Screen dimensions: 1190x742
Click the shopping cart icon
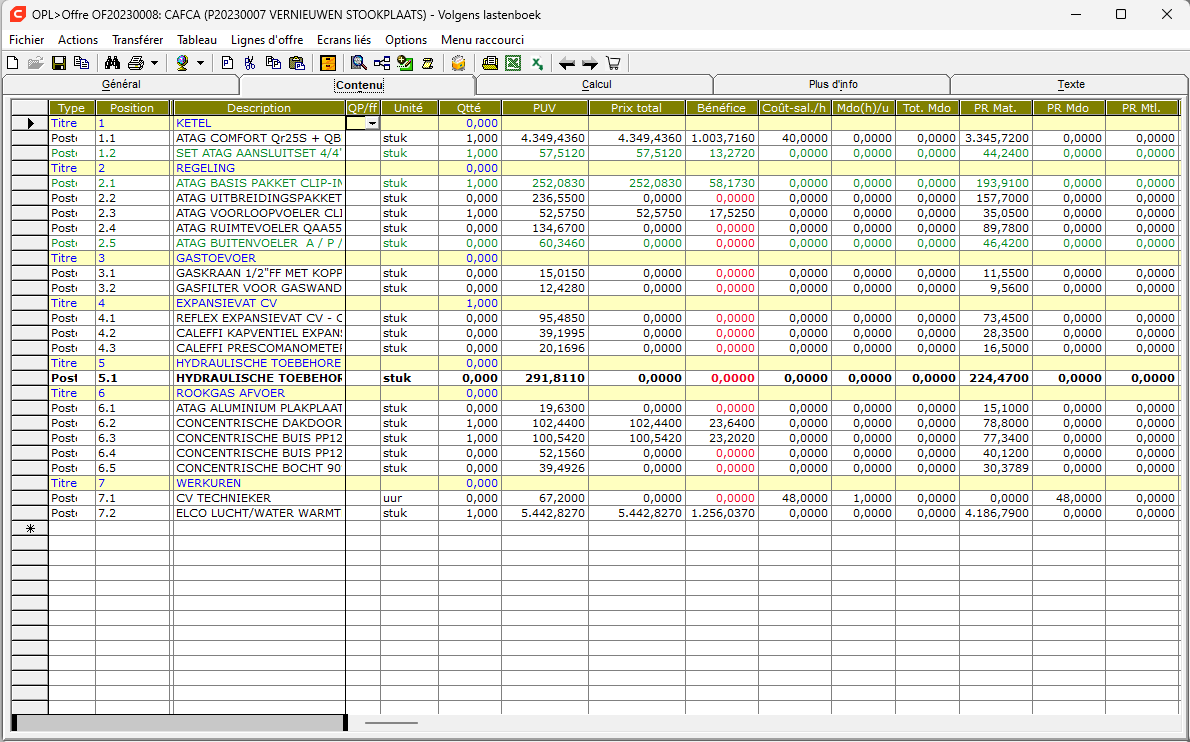(x=613, y=63)
